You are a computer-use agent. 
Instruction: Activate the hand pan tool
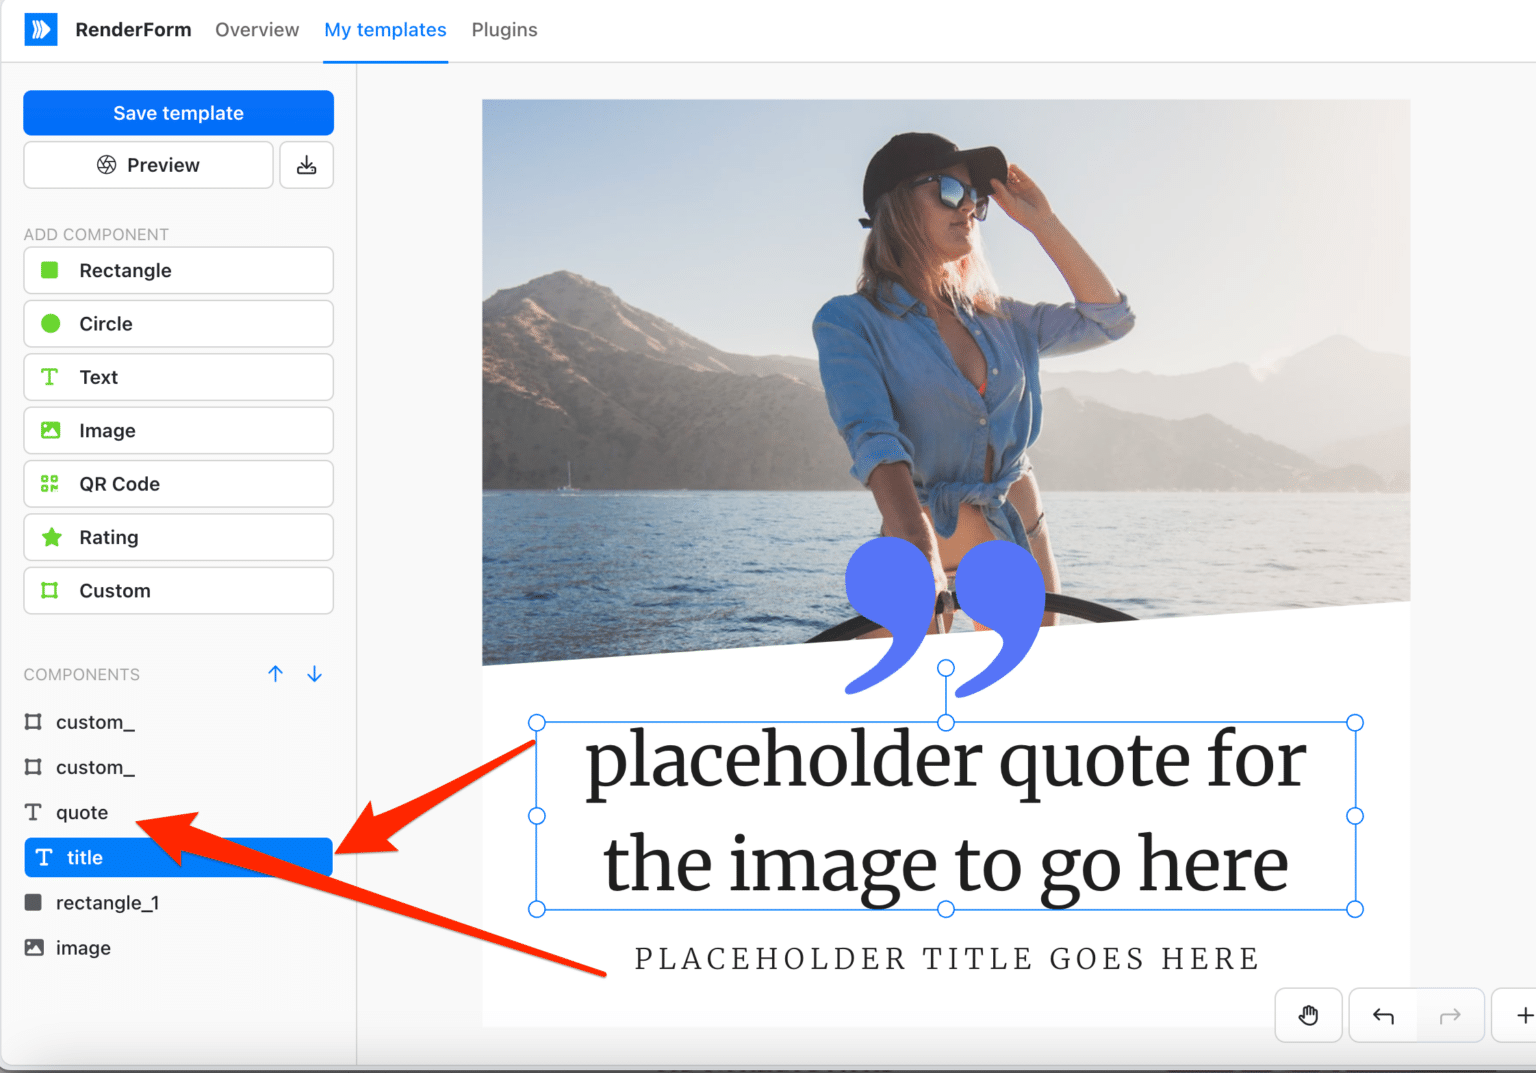pos(1308,1015)
